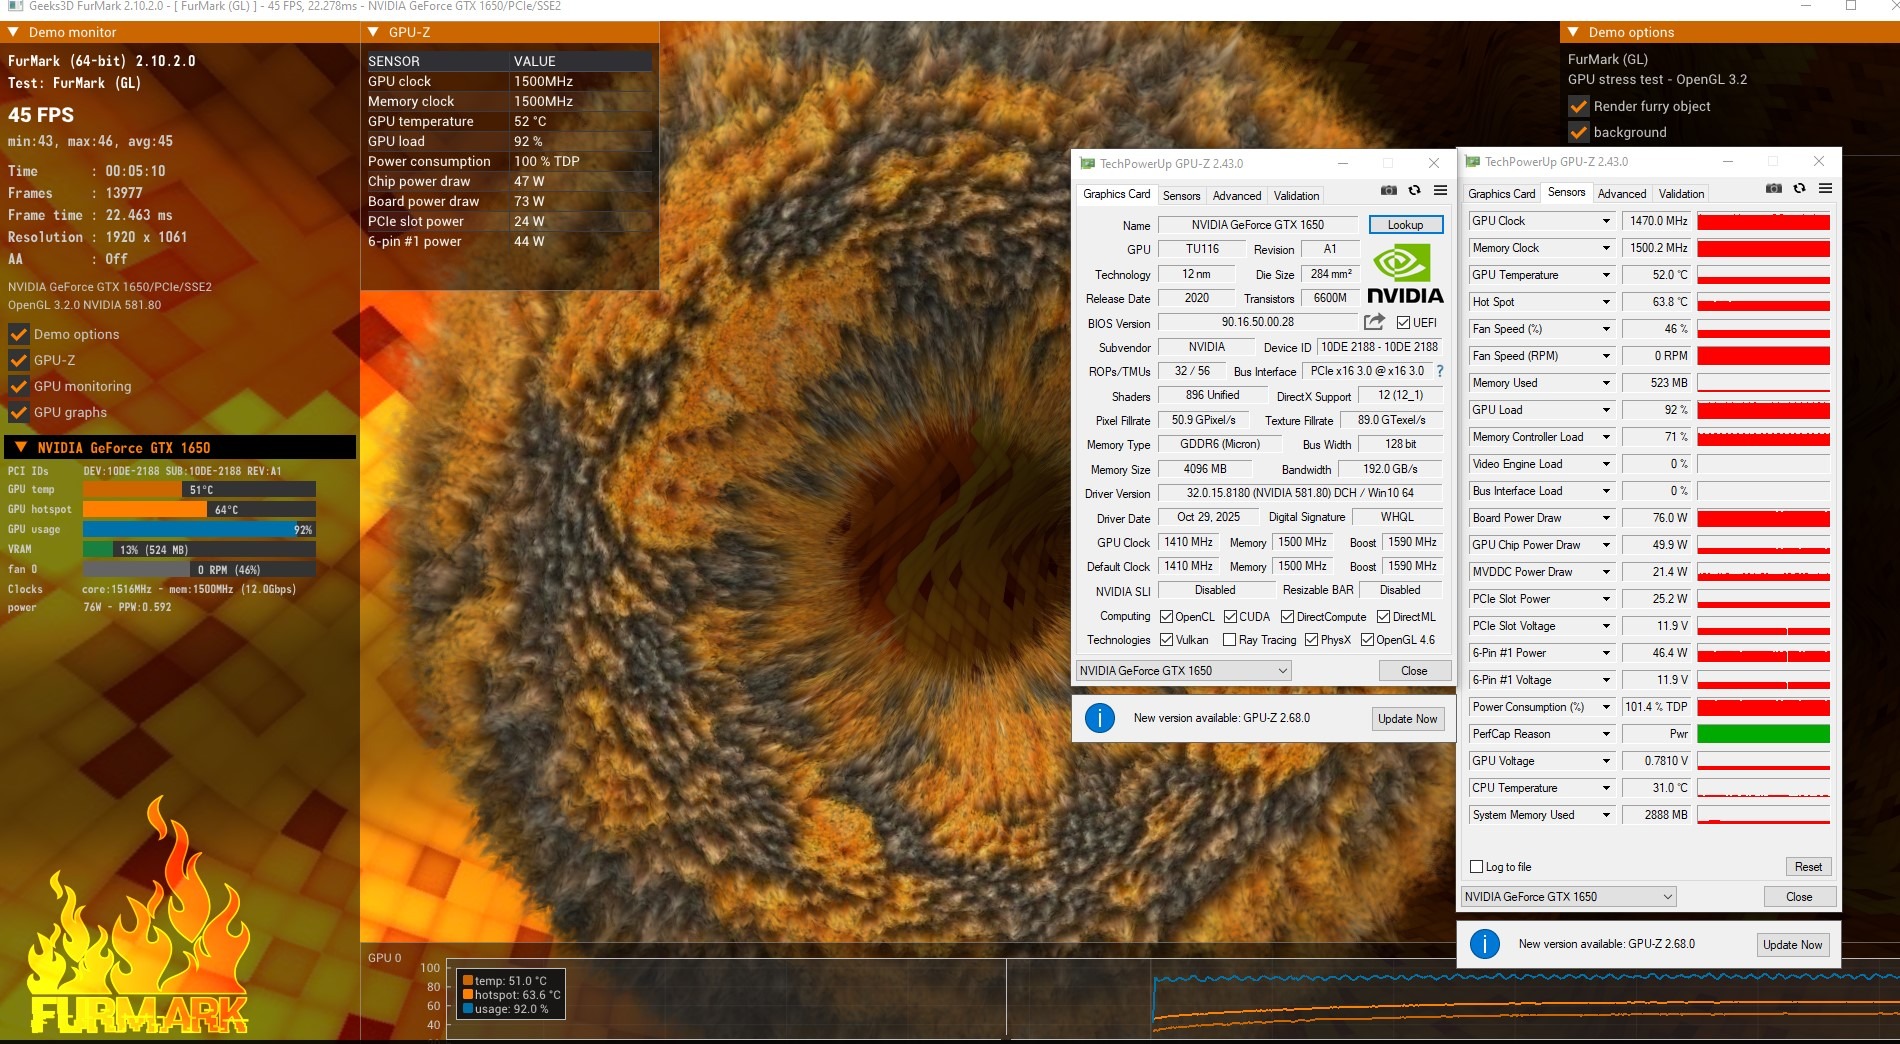The height and width of the screenshot is (1044, 1900).
Task: Open the CPU Temperature sensor dropdown
Action: click(1606, 788)
